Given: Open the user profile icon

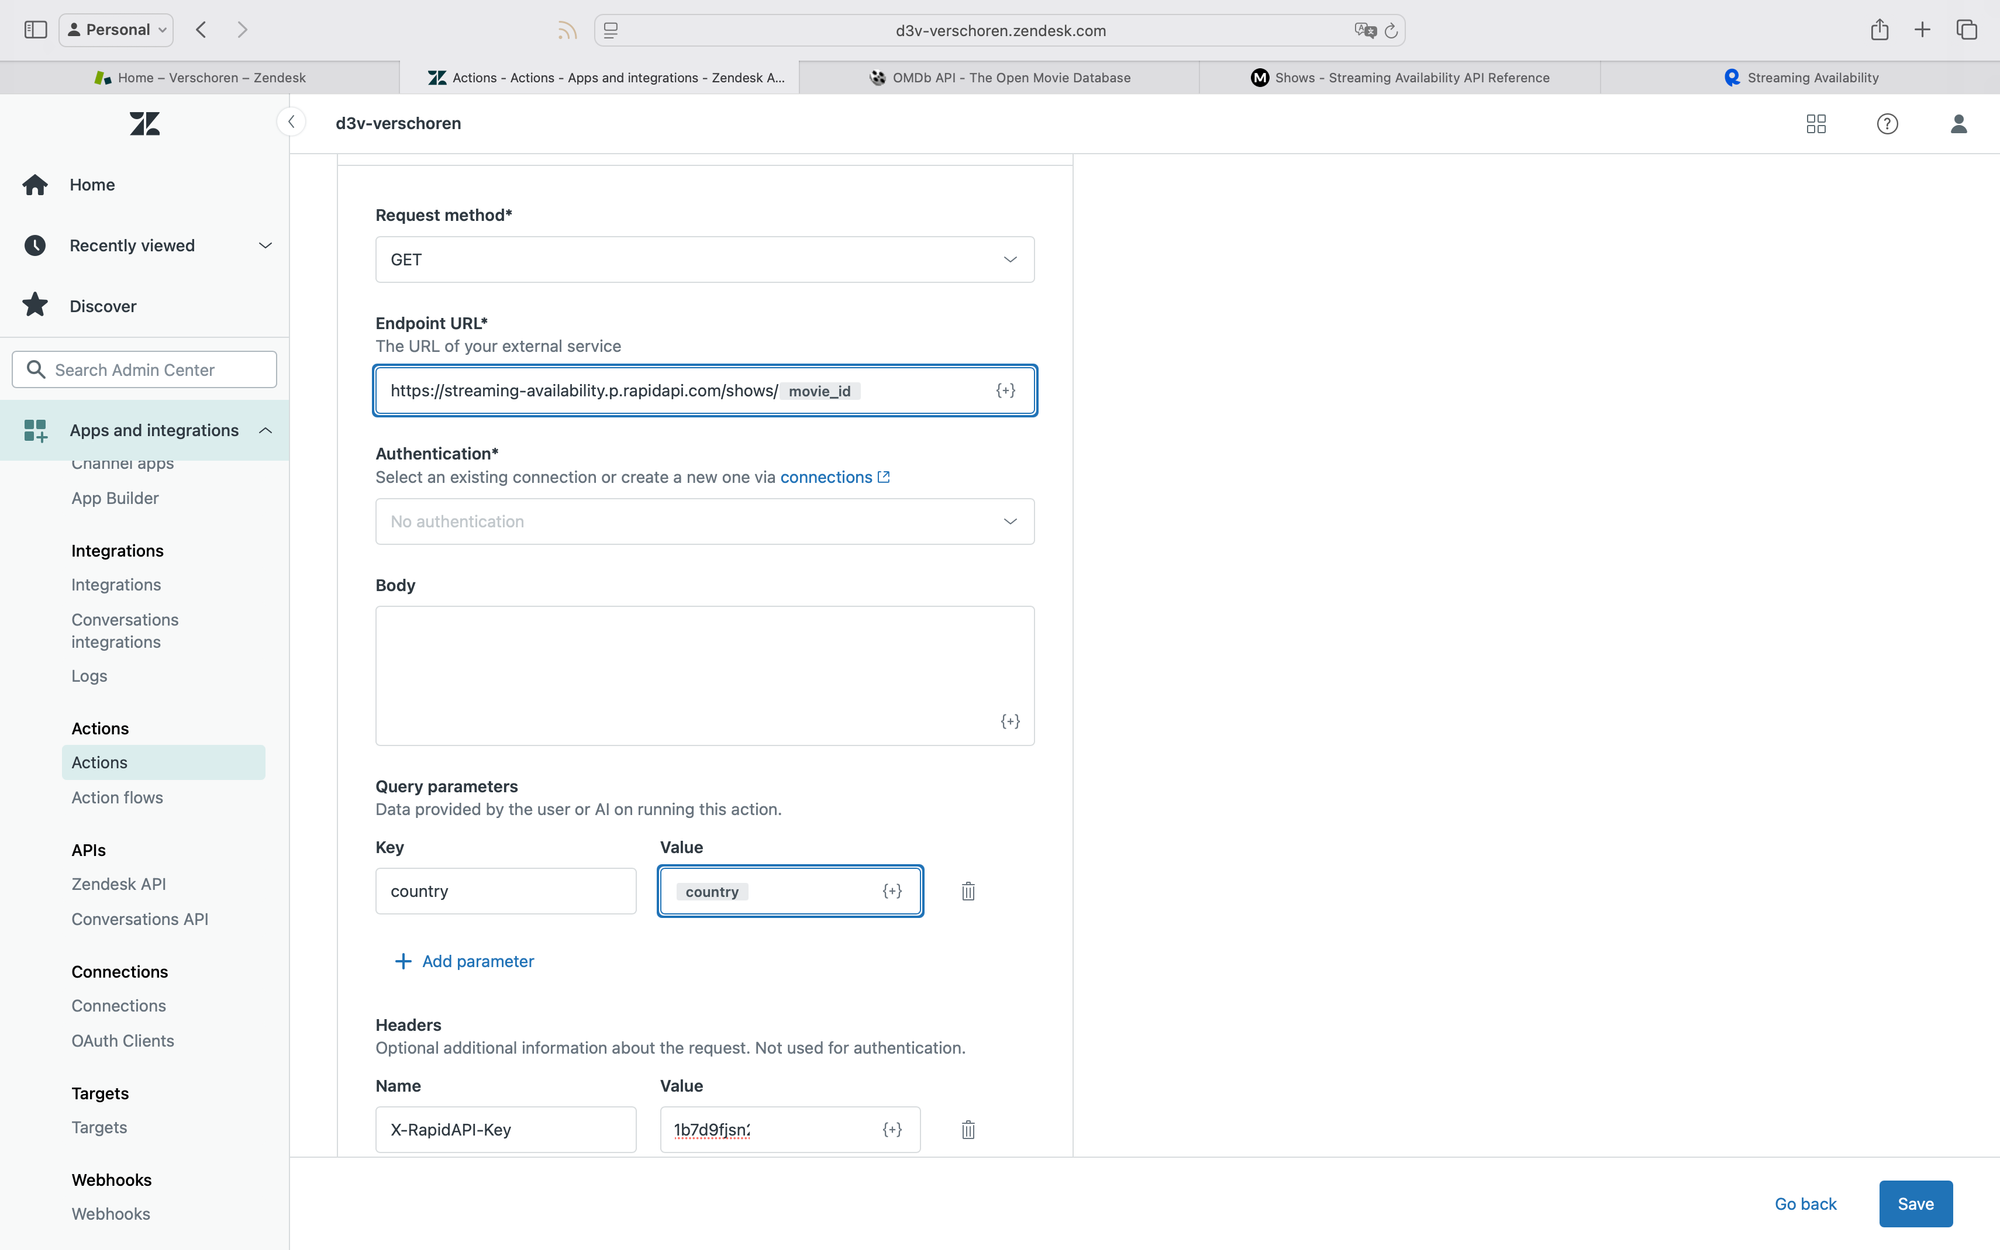Looking at the screenshot, I should [1958, 124].
